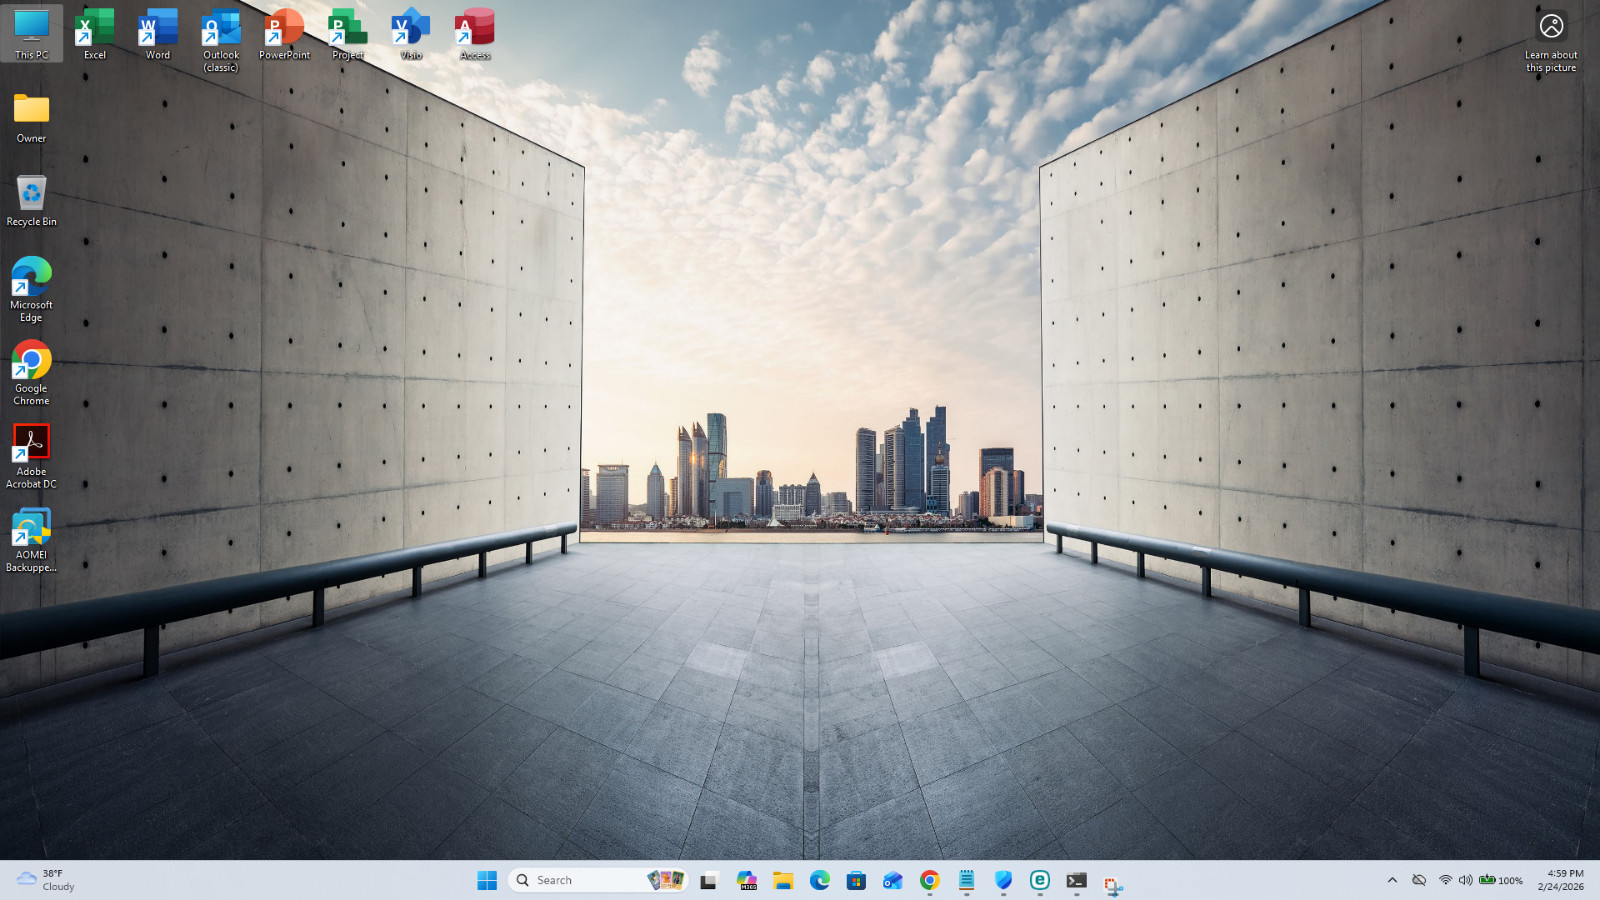
Task: Open the Wi-Fi network quick settings
Action: click(x=1445, y=880)
